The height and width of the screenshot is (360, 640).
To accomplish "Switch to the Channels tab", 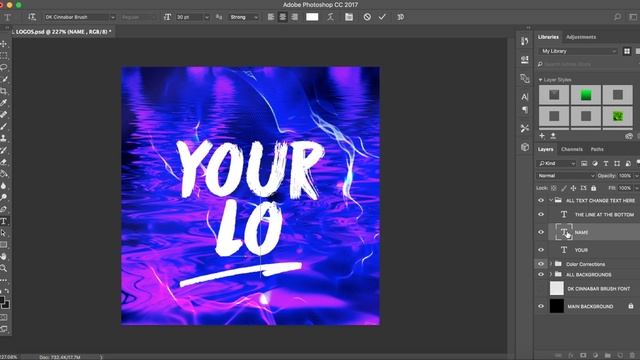I will point(572,149).
